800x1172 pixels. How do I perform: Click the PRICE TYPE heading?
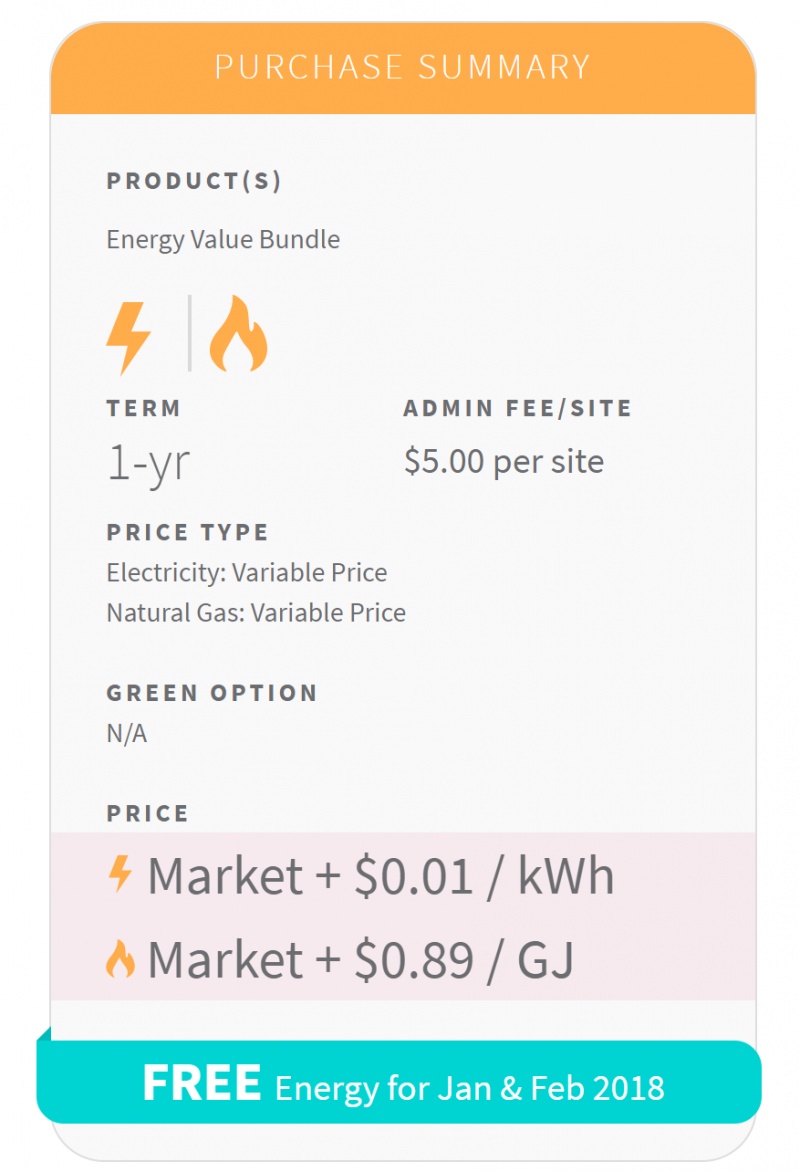[187, 532]
